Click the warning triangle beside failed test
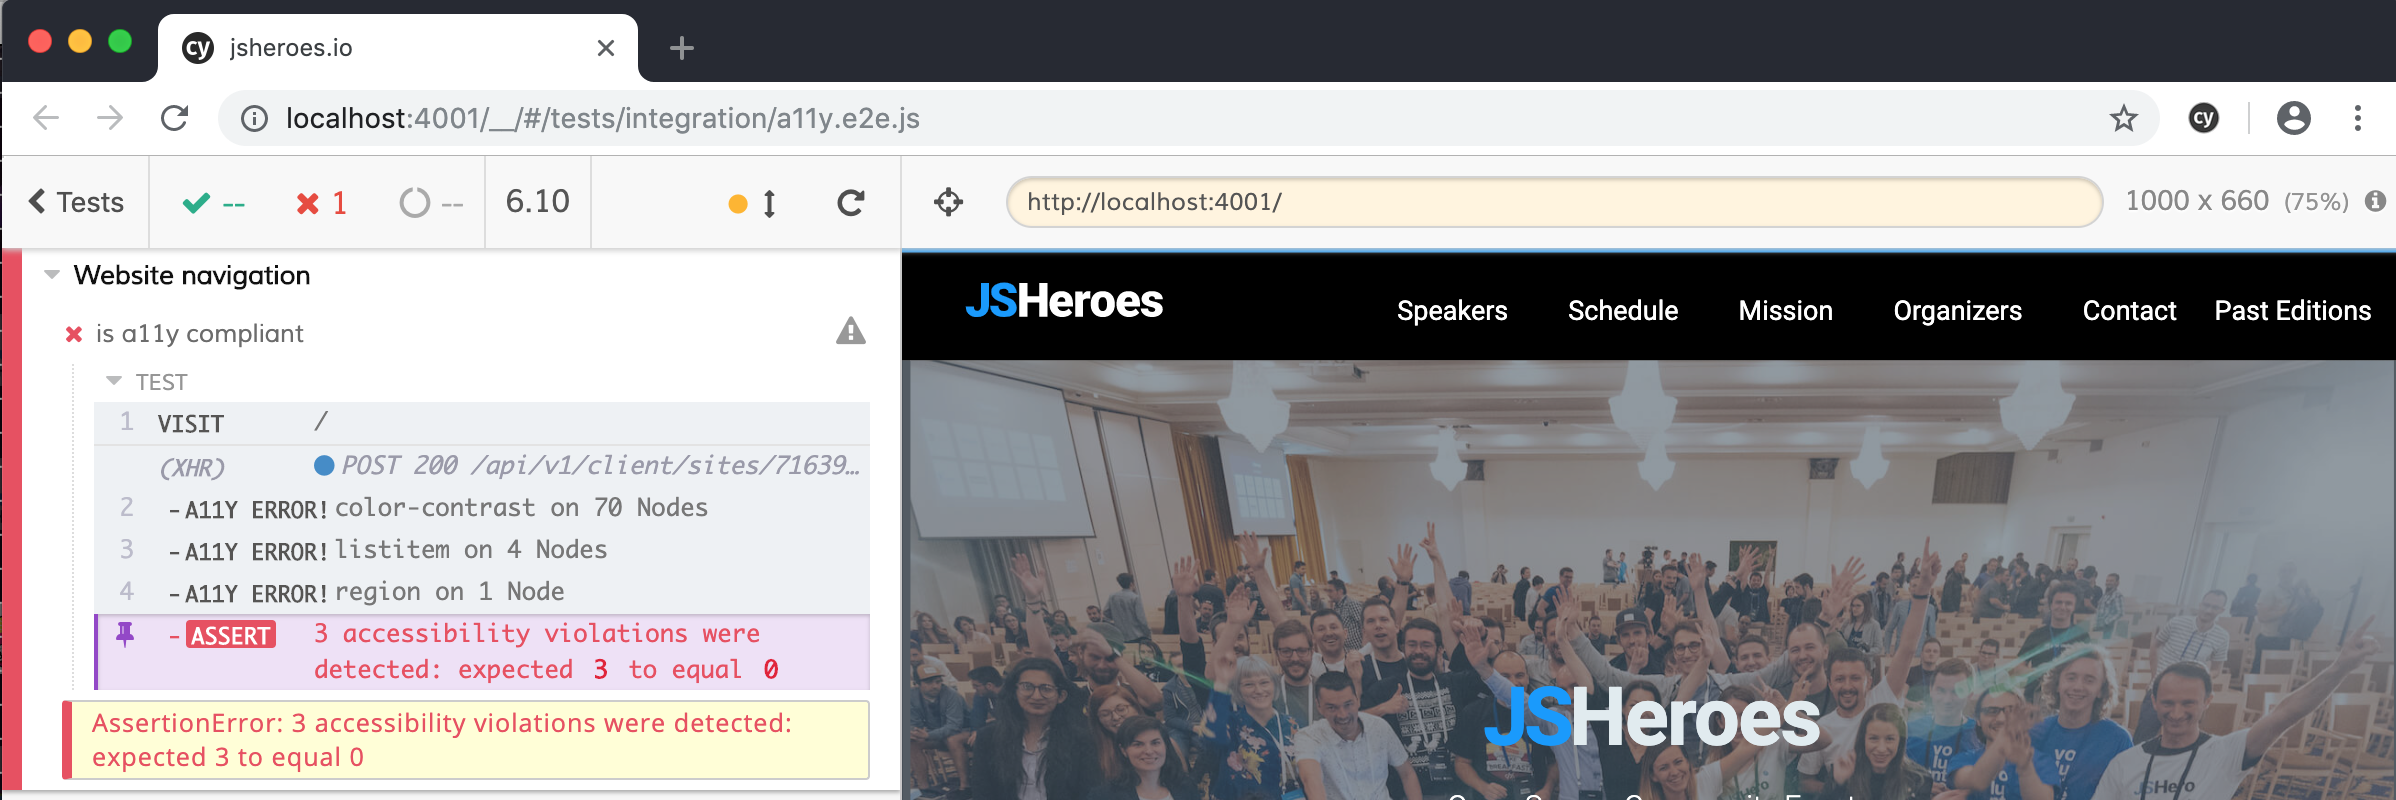This screenshot has height=800, width=2396. click(850, 331)
